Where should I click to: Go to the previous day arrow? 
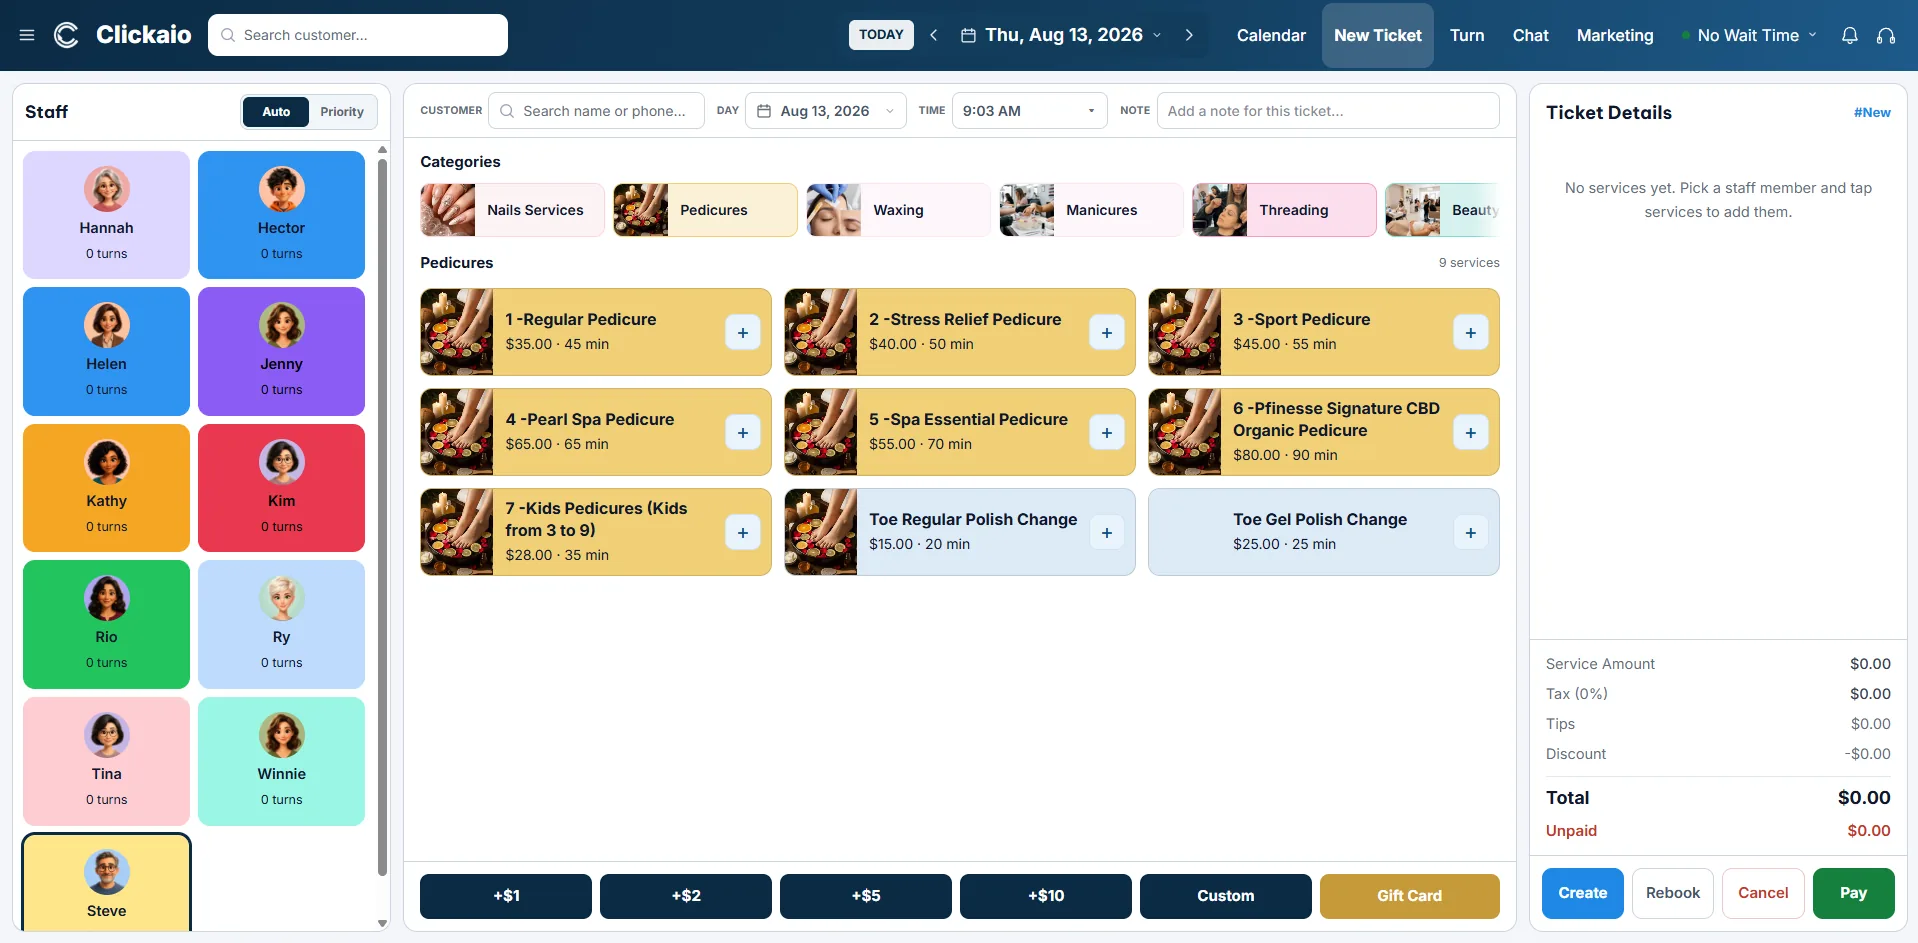(x=933, y=35)
